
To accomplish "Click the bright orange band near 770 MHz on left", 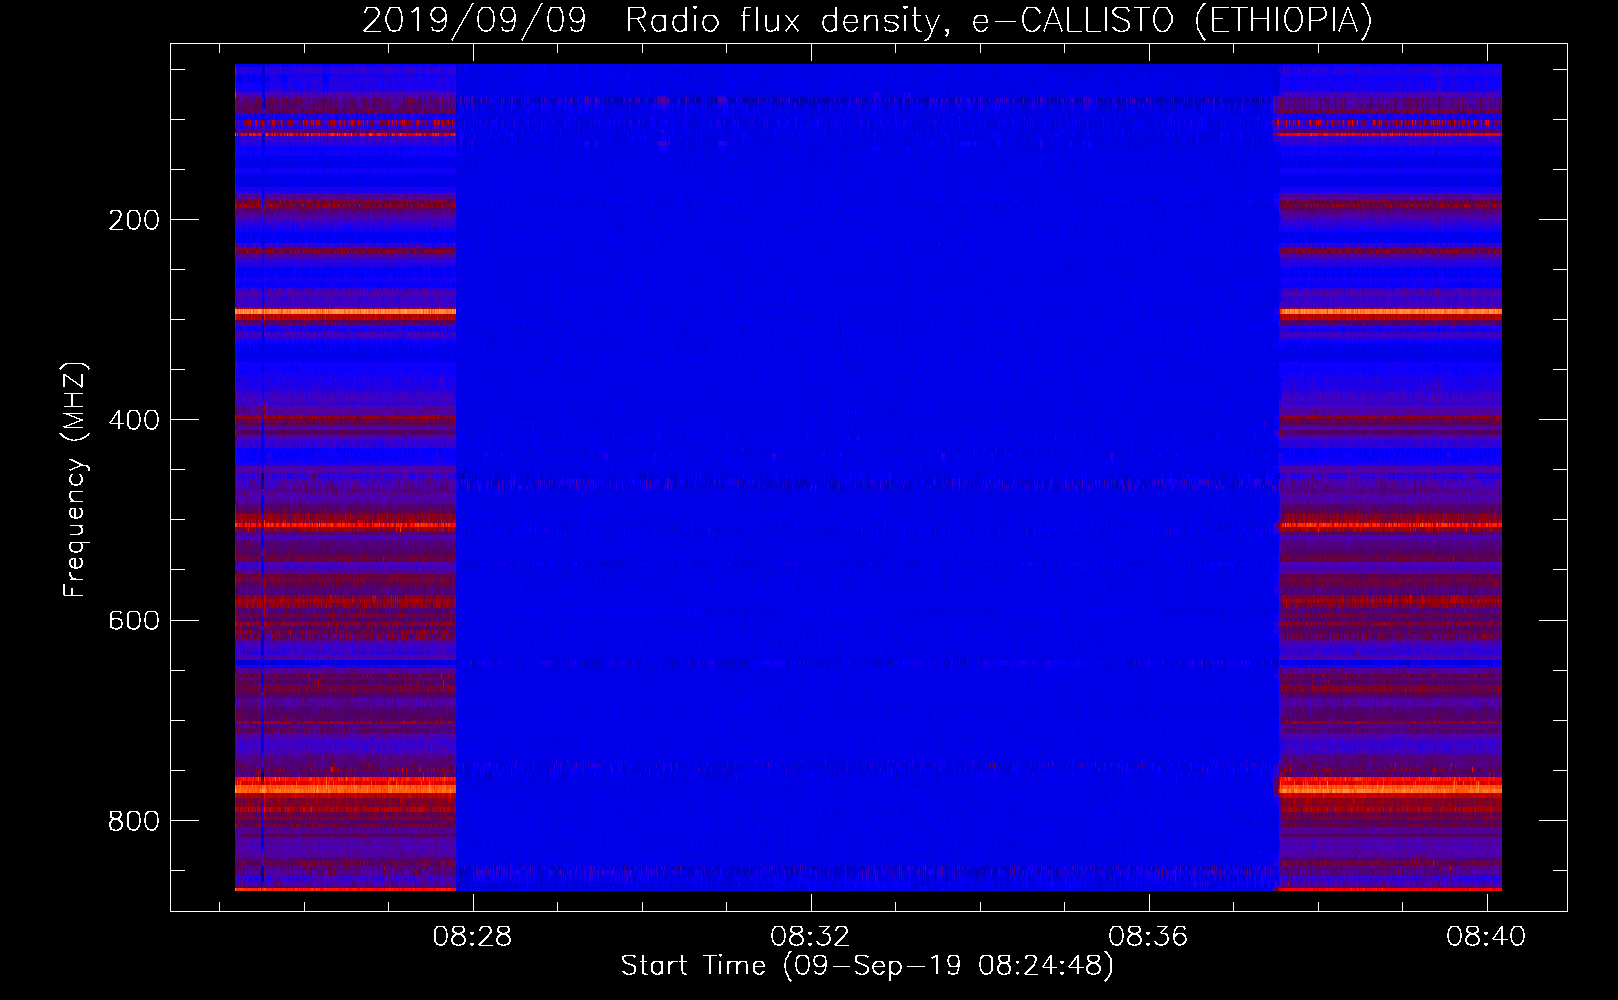I will point(345,785).
